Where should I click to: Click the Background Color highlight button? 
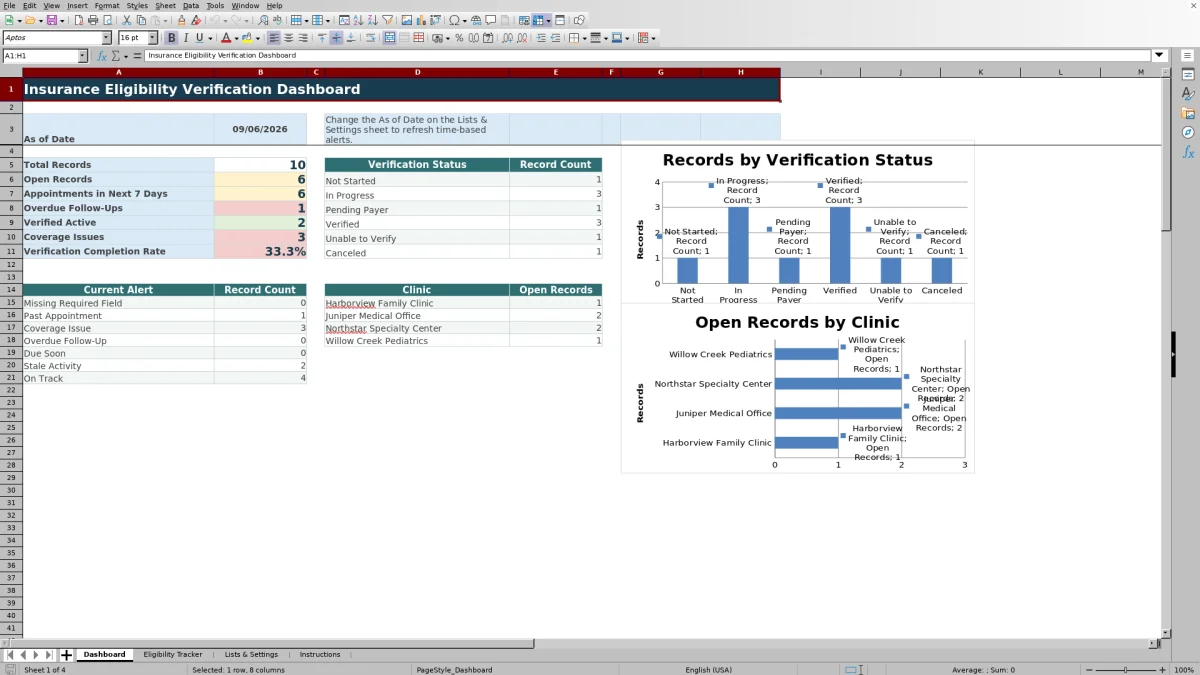coord(246,38)
